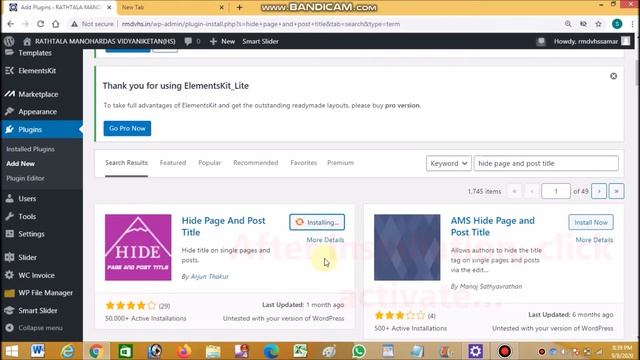Switch to Recommended tab
This screenshot has height=360, width=640.
tap(256, 163)
